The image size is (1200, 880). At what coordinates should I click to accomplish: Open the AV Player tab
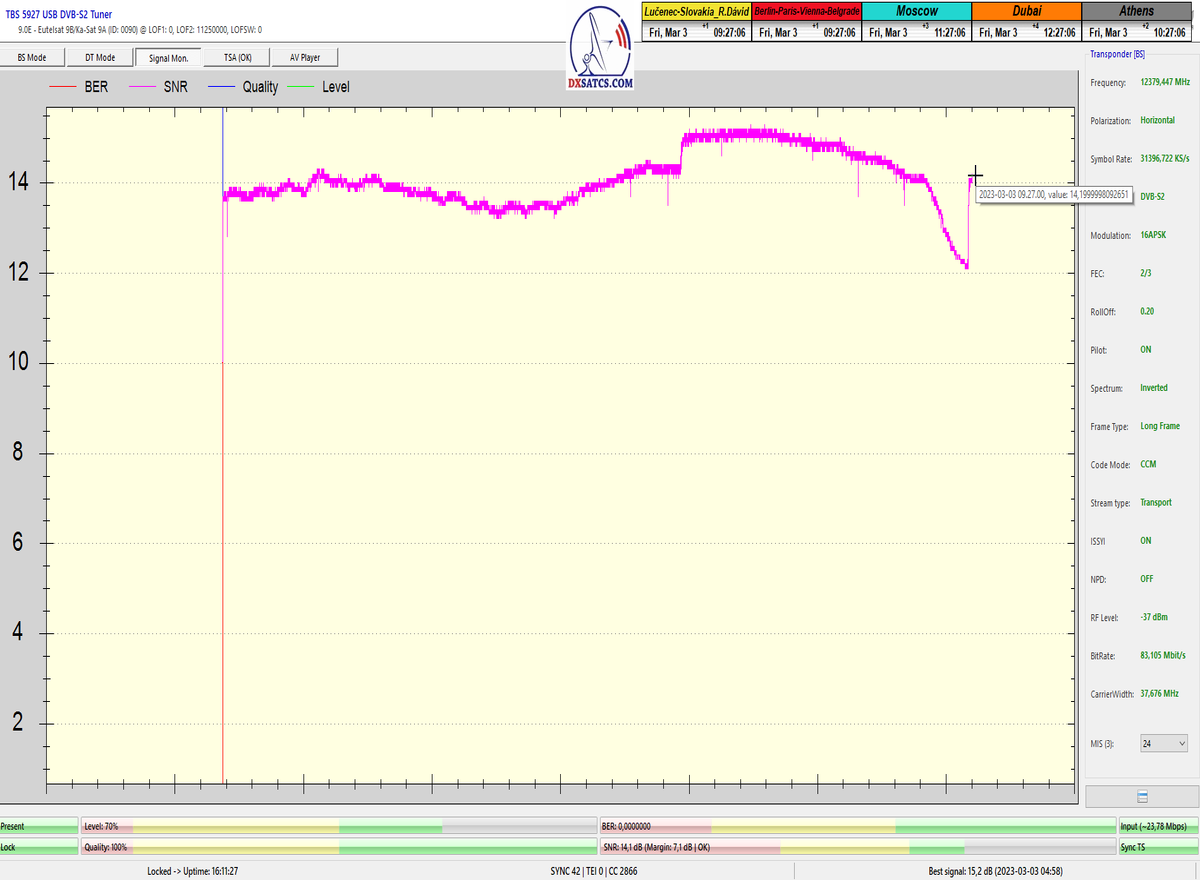305,57
